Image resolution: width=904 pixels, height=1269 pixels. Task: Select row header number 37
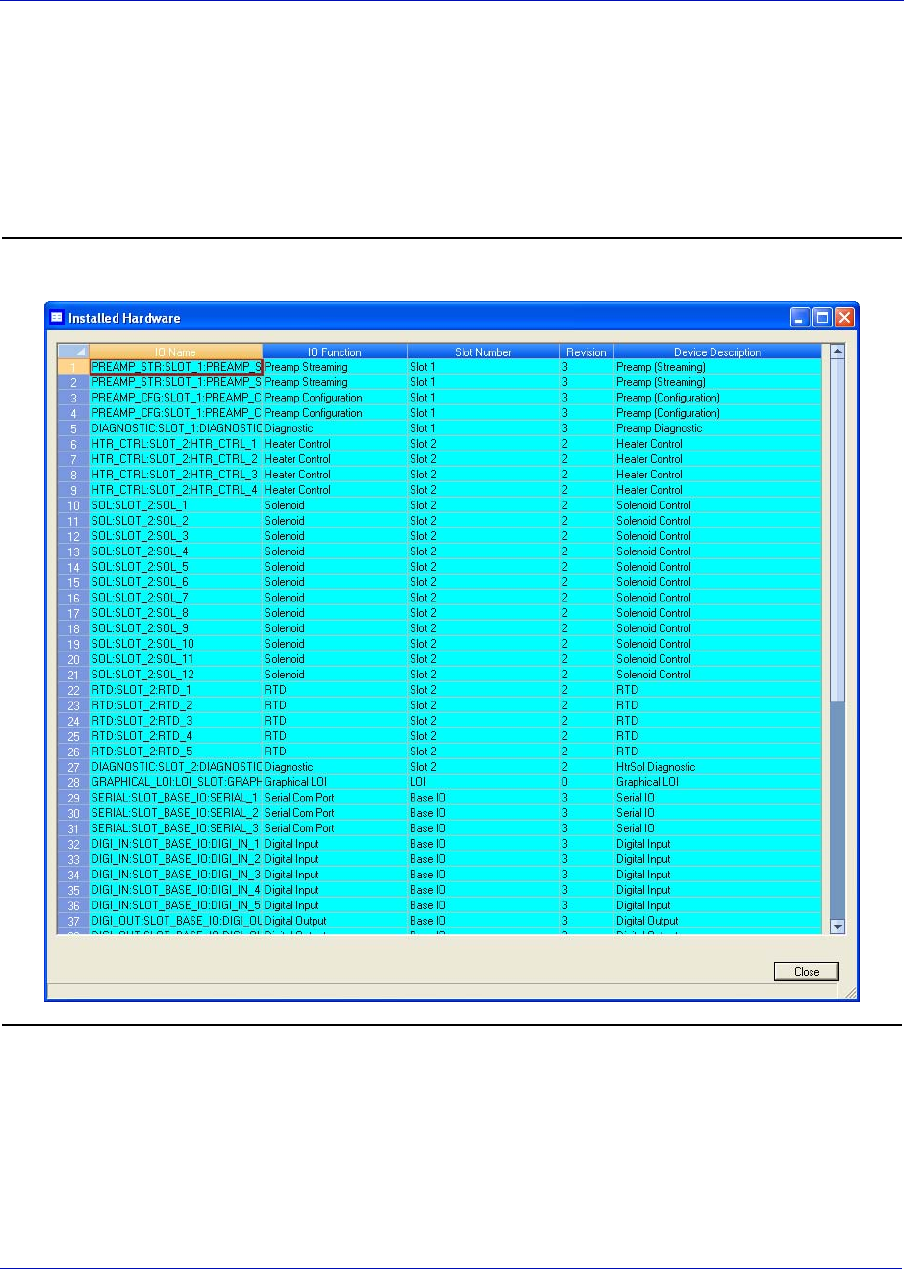(73, 921)
